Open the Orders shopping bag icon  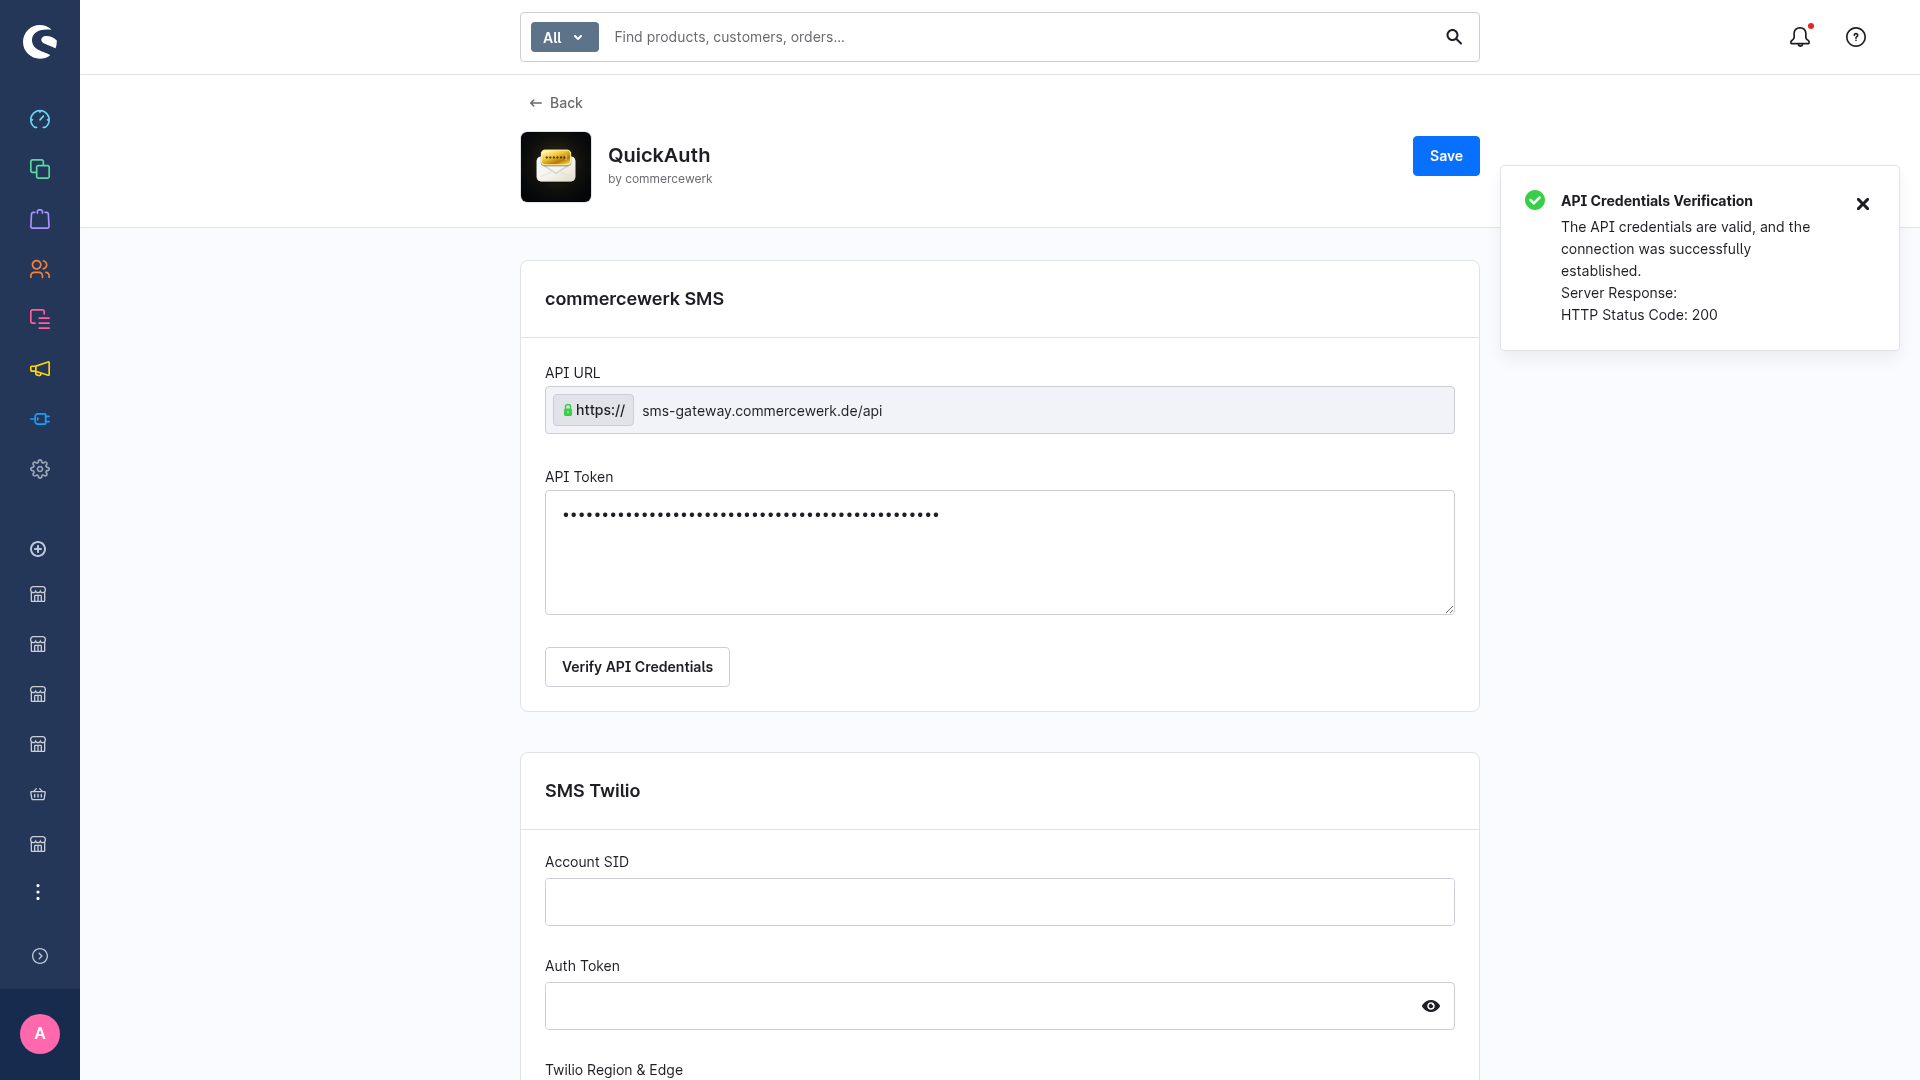pos(40,219)
